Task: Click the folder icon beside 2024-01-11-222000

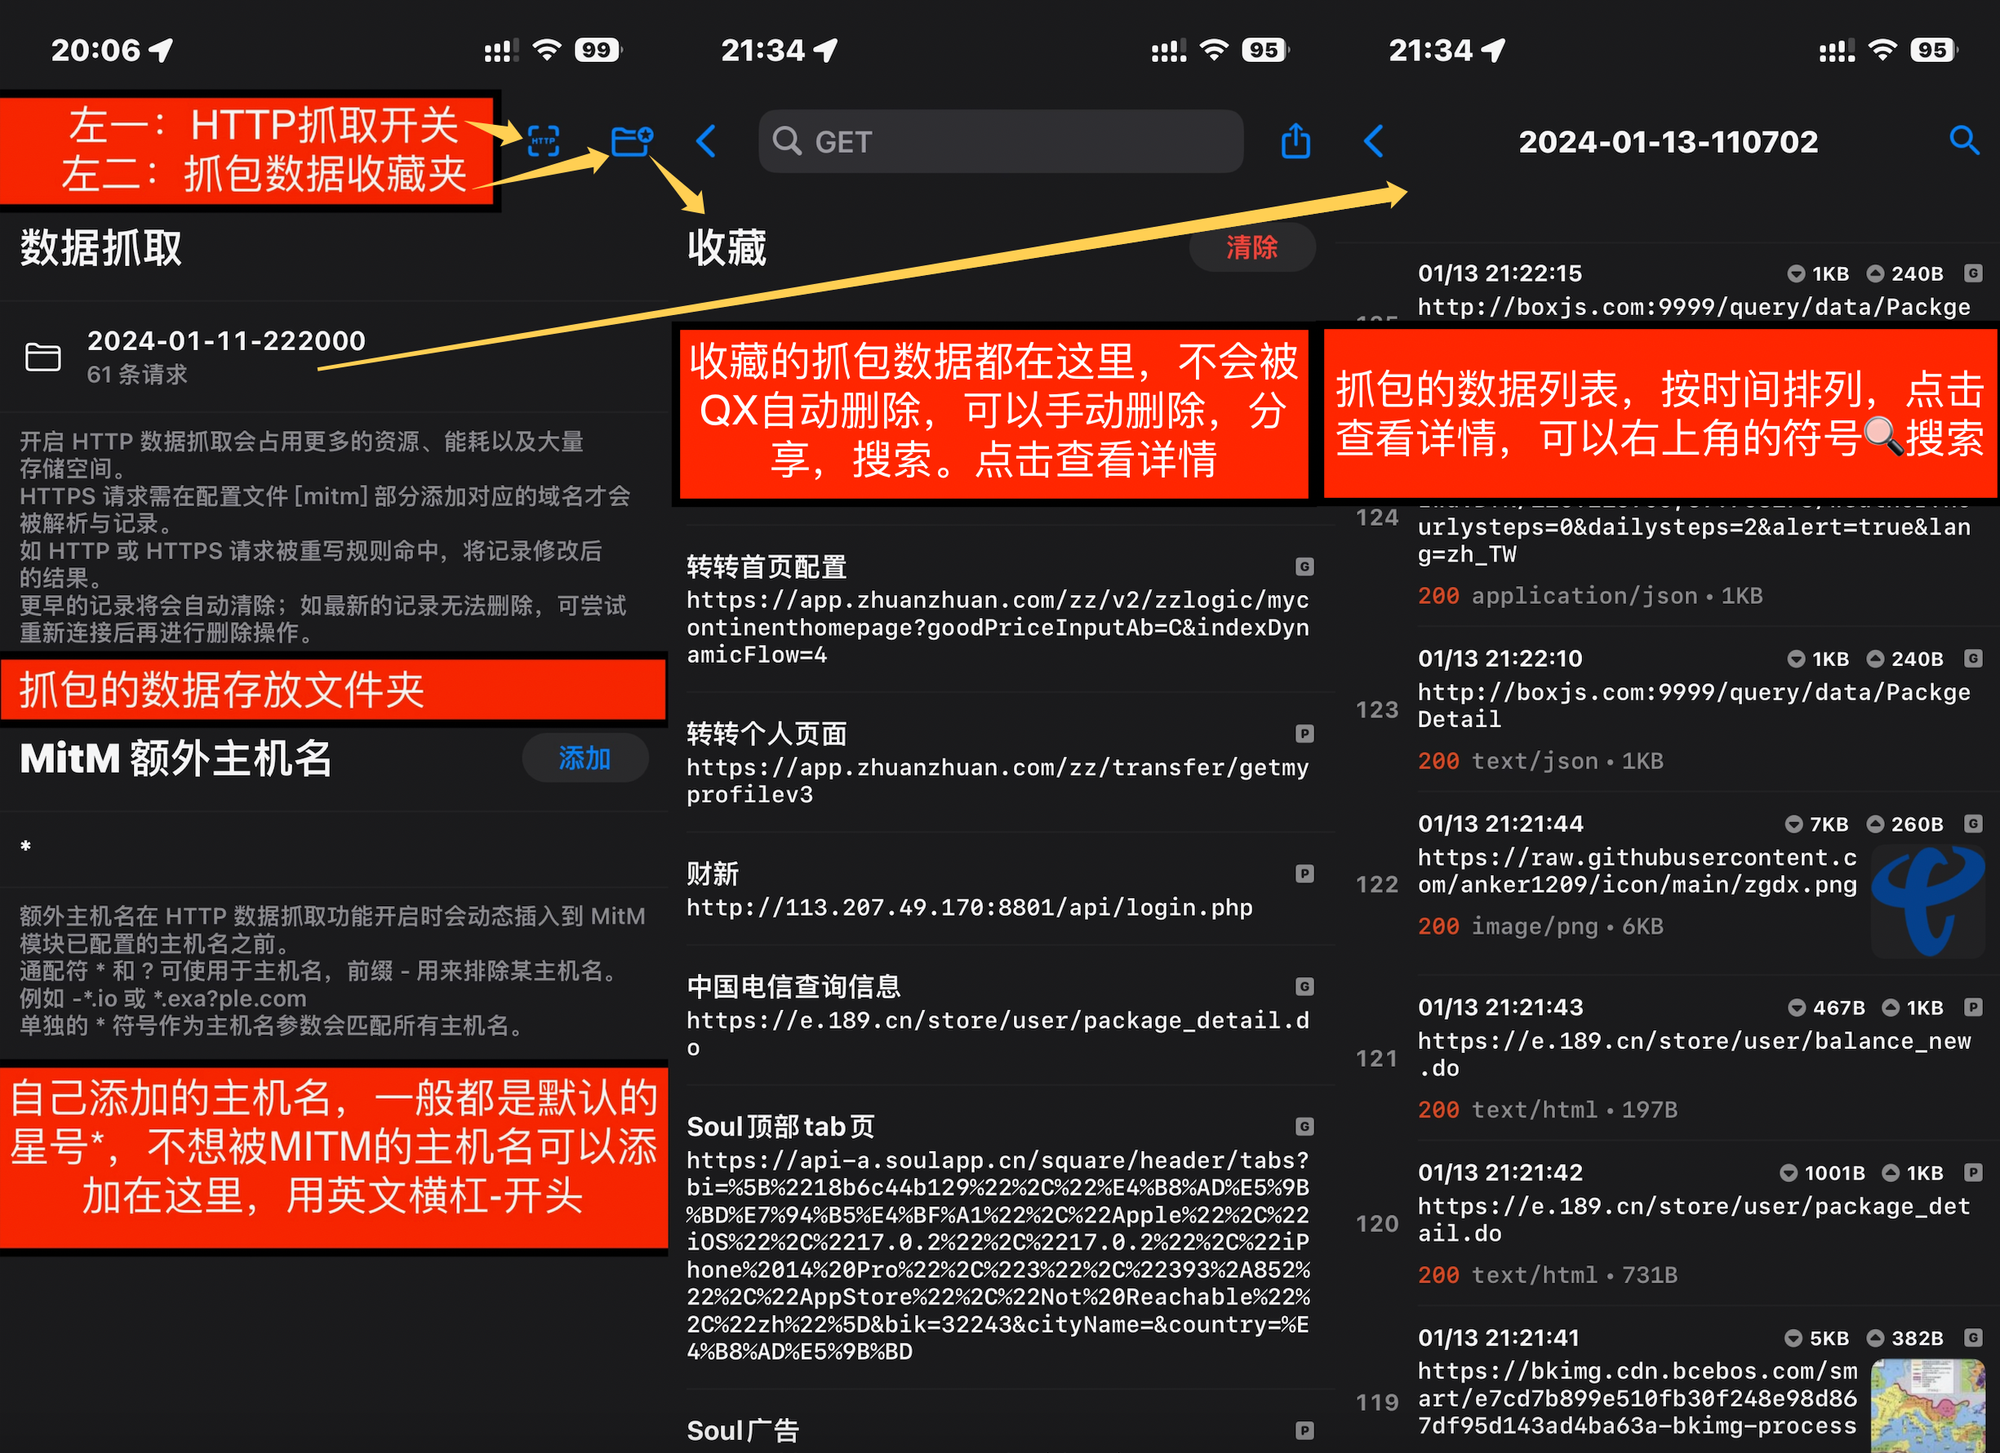Action: coord(43,357)
